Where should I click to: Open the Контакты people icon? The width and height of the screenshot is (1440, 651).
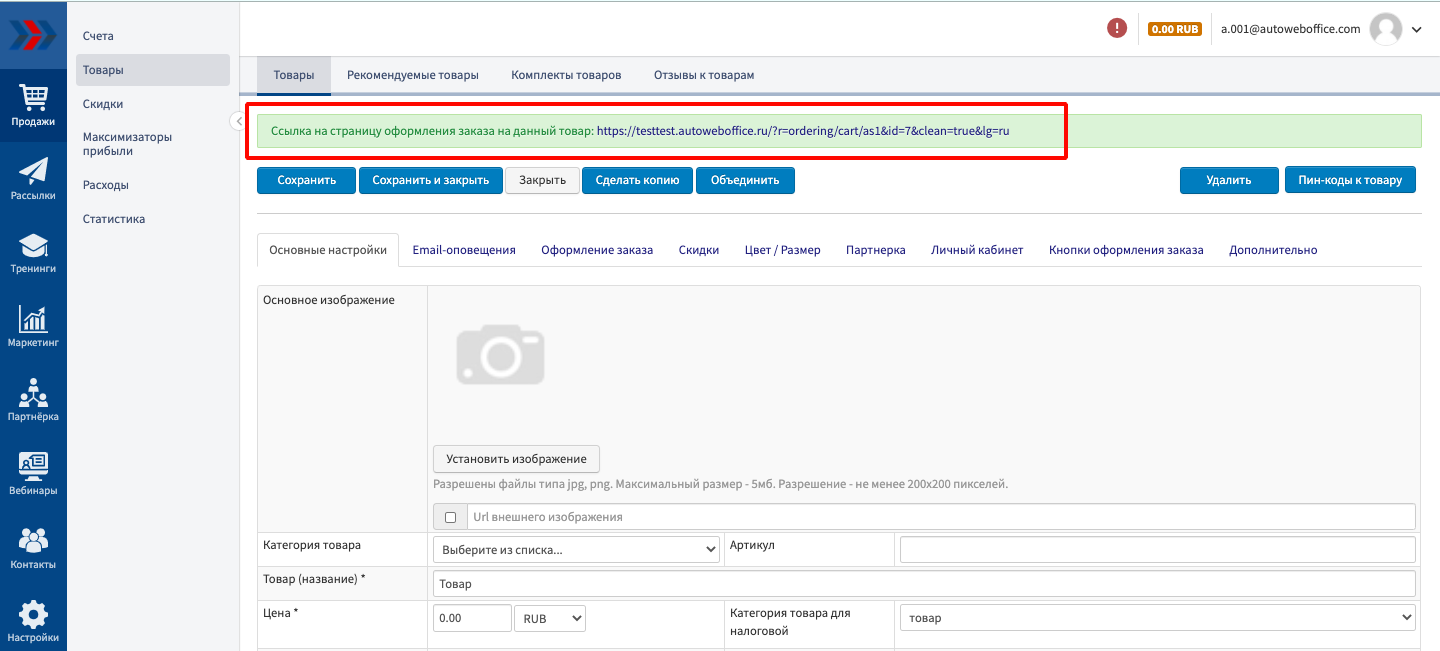[33, 548]
